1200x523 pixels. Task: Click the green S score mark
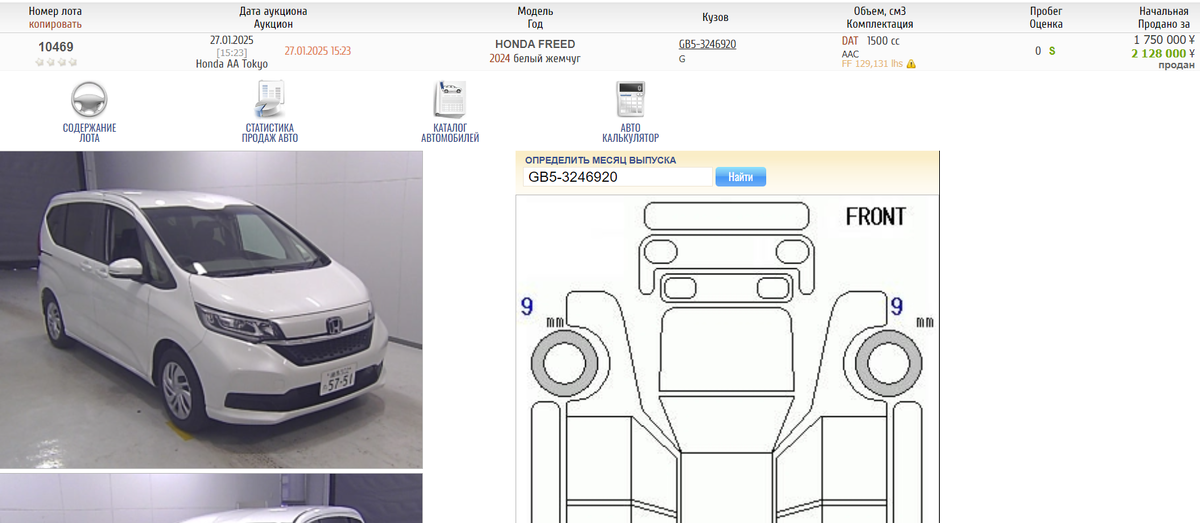[x=1052, y=50]
